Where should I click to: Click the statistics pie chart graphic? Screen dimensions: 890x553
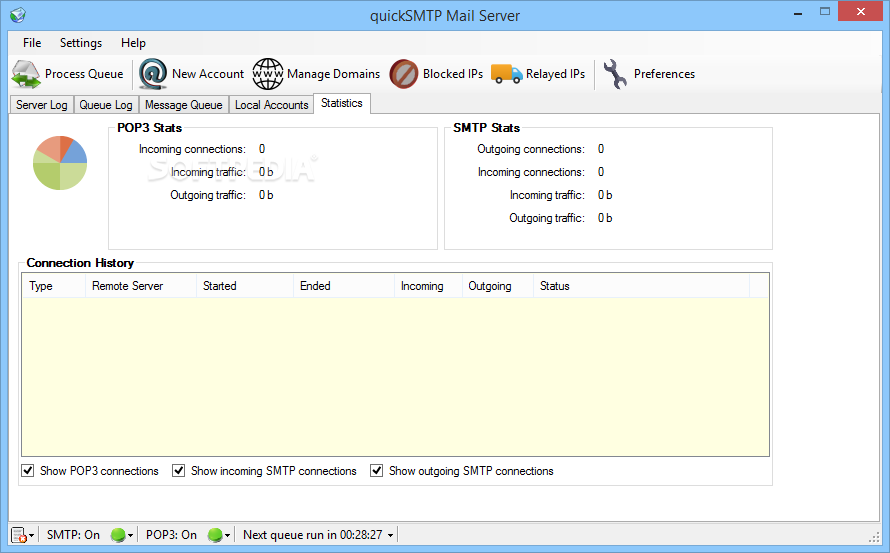click(x=60, y=163)
